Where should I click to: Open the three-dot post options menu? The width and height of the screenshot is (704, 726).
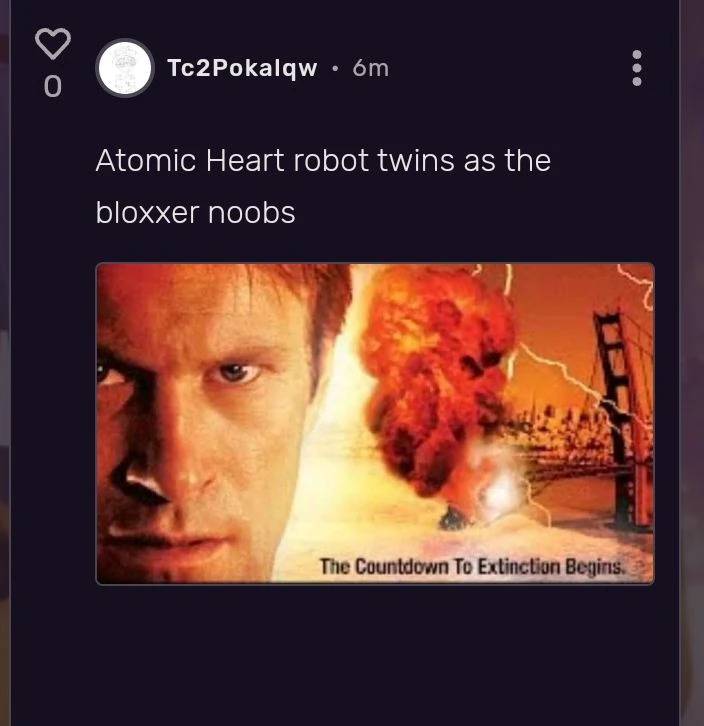click(x=637, y=68)
